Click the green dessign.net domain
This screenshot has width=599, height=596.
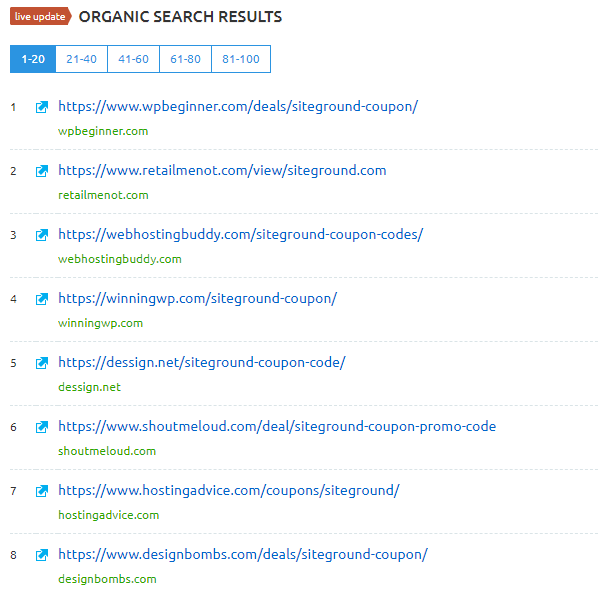click(x=89, y=387)
